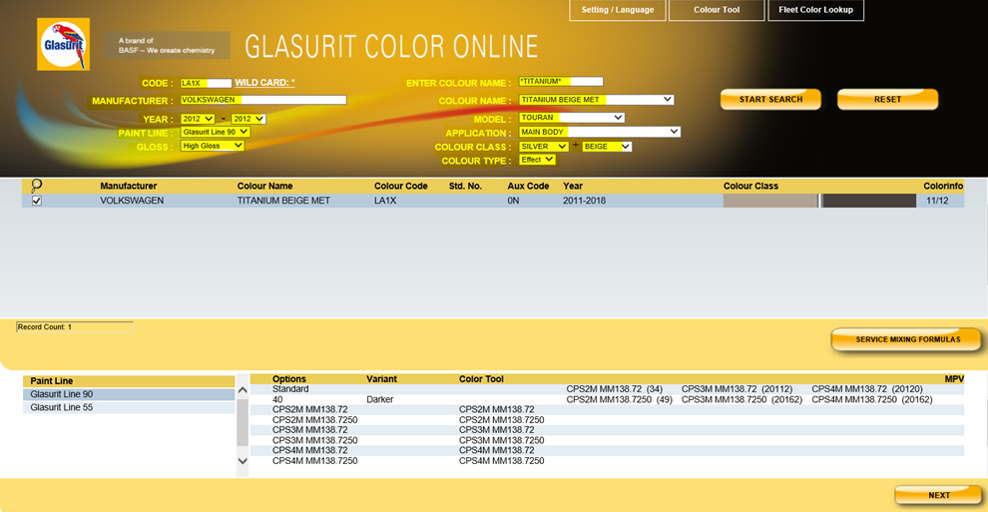
Task: Click the RESET button
Action: [887, 100]
